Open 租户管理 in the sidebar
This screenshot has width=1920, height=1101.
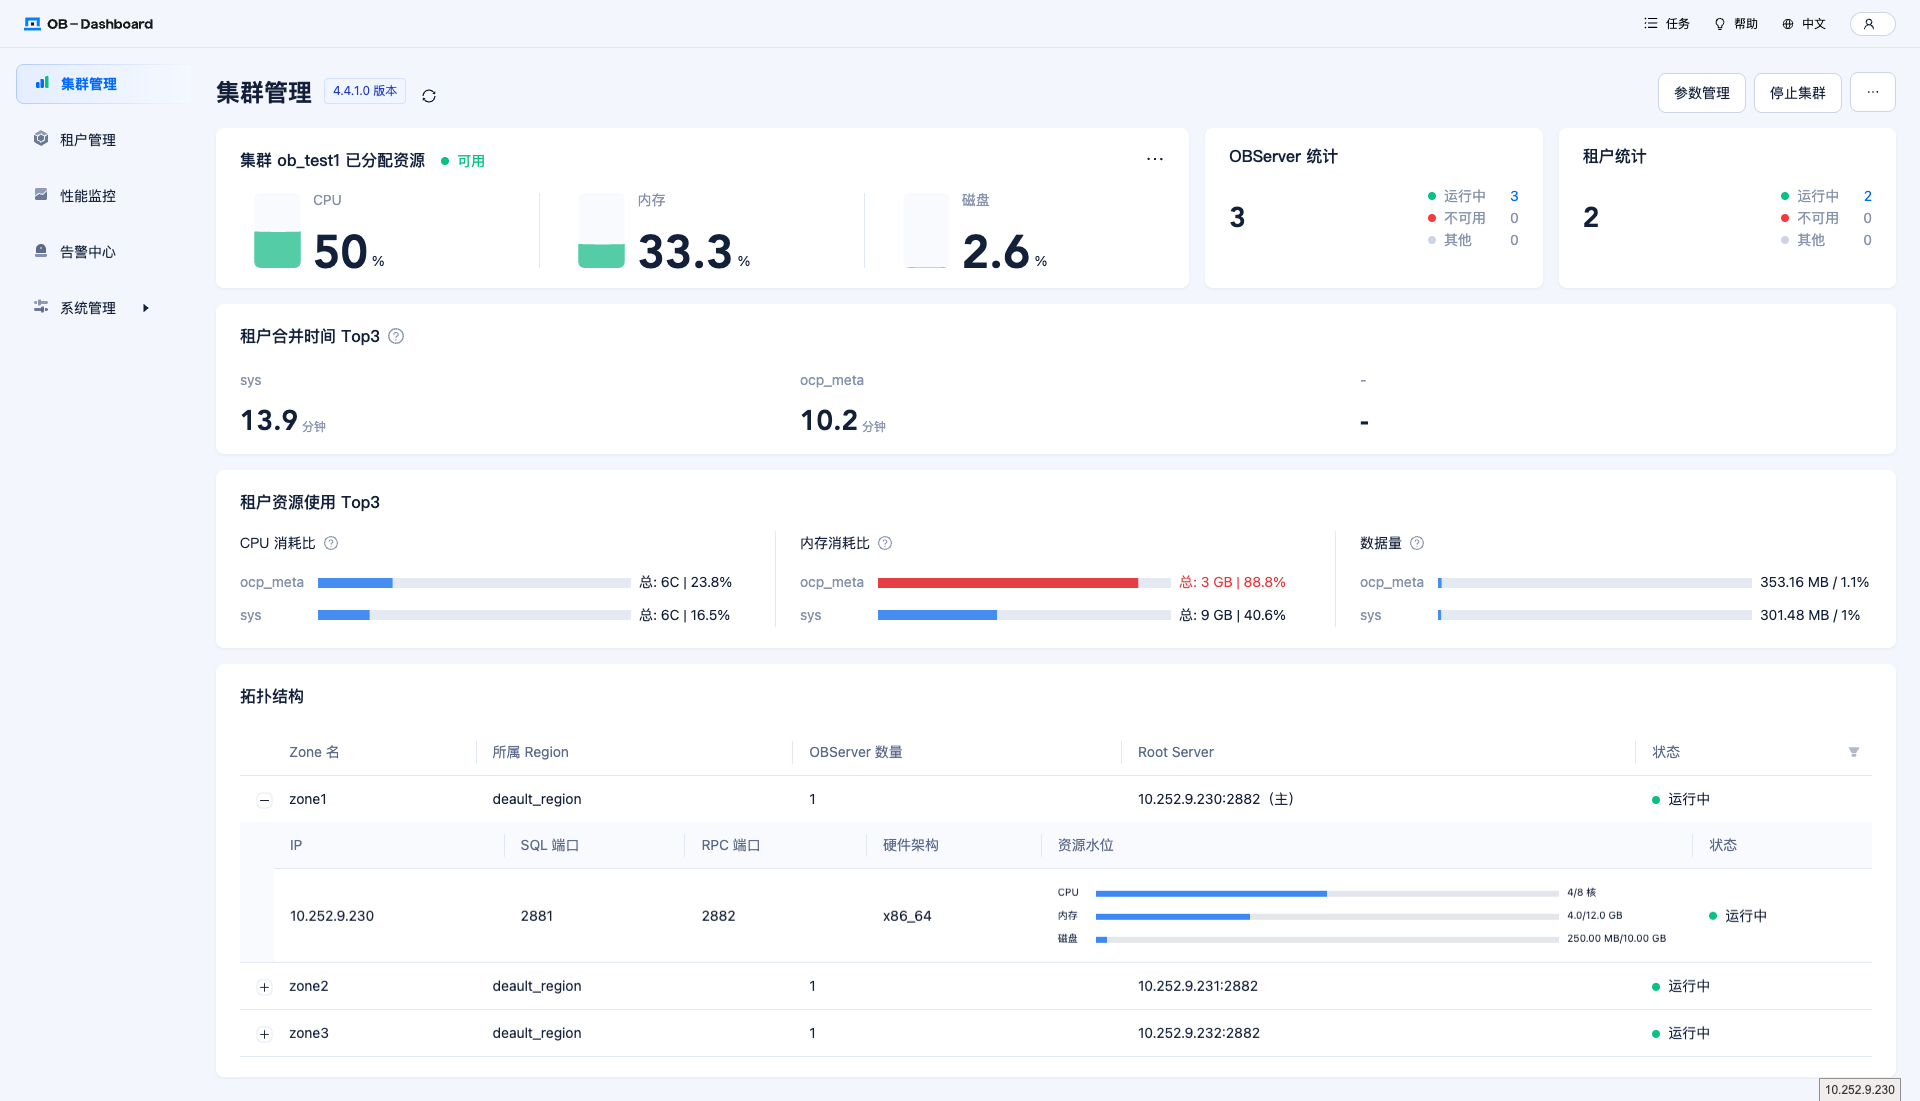88,140
